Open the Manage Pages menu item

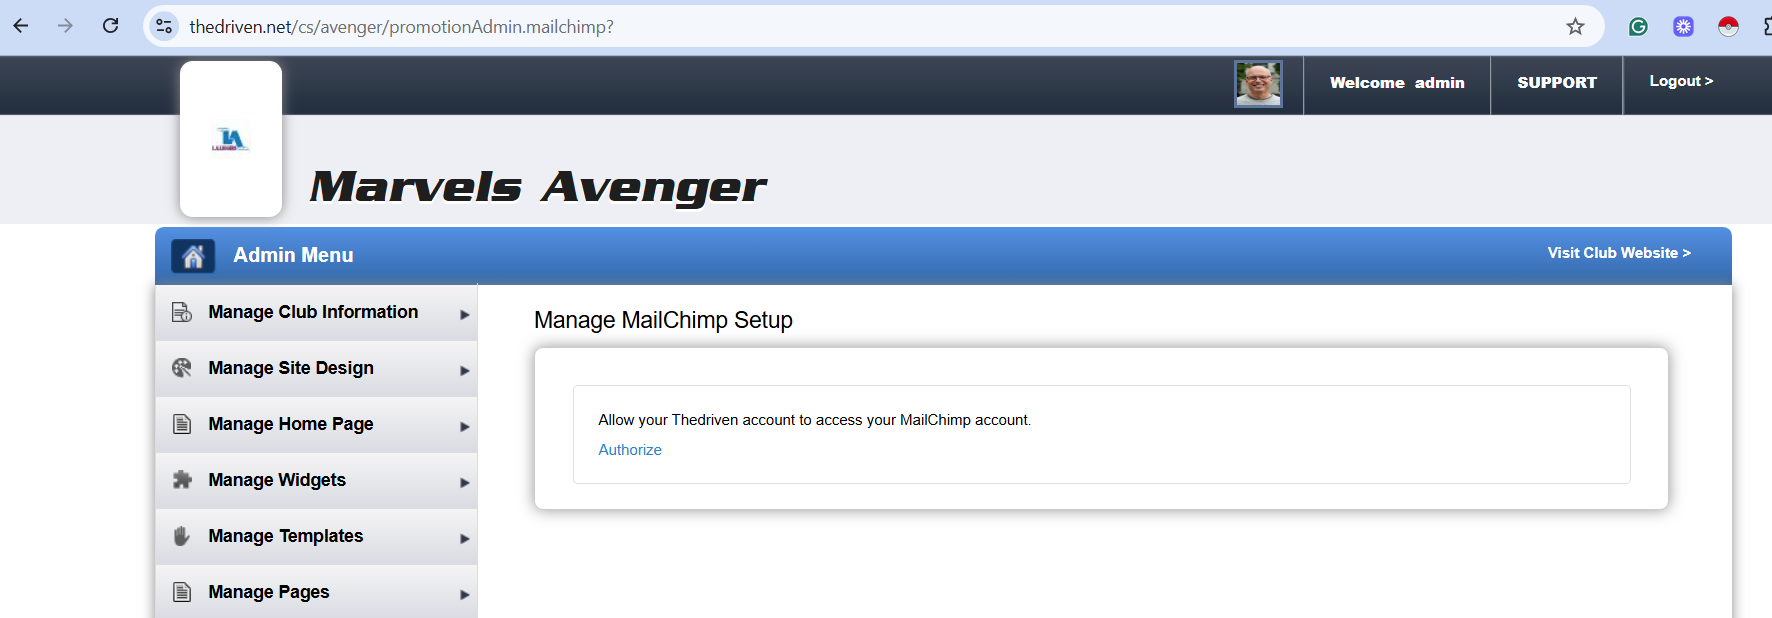coord(316,593)
